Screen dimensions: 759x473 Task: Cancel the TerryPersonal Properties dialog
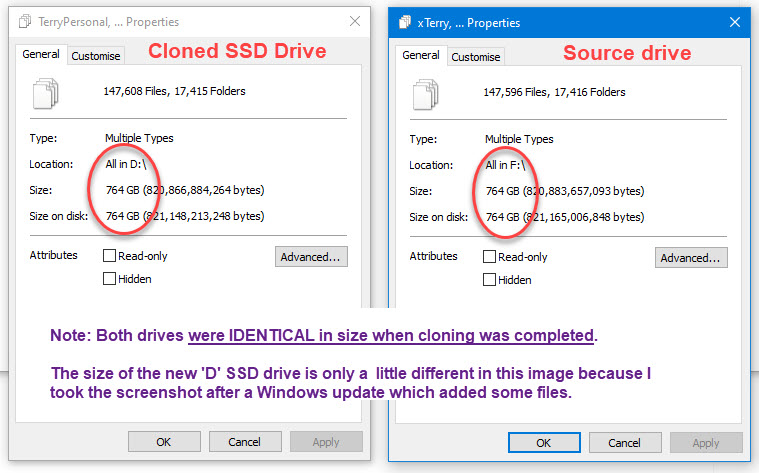(245, 442)
